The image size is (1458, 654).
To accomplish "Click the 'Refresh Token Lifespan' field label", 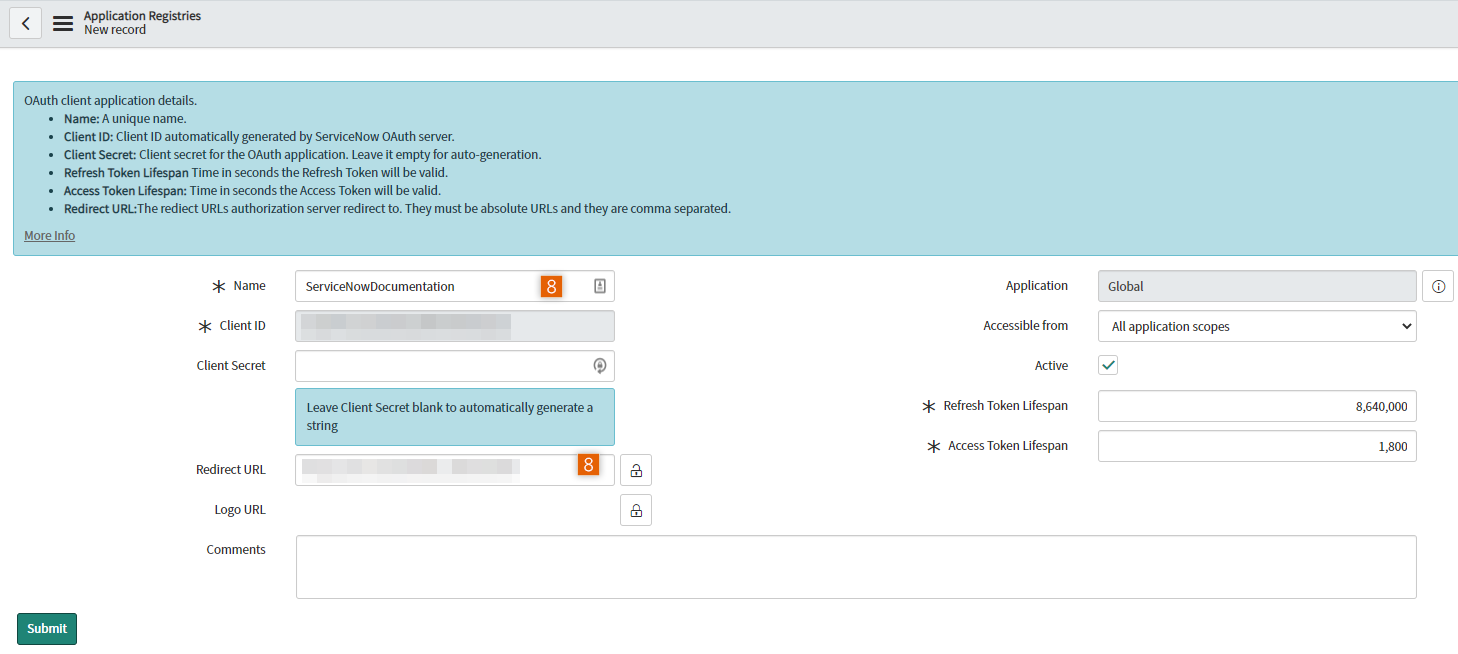I will click(x=1005, y=406).
